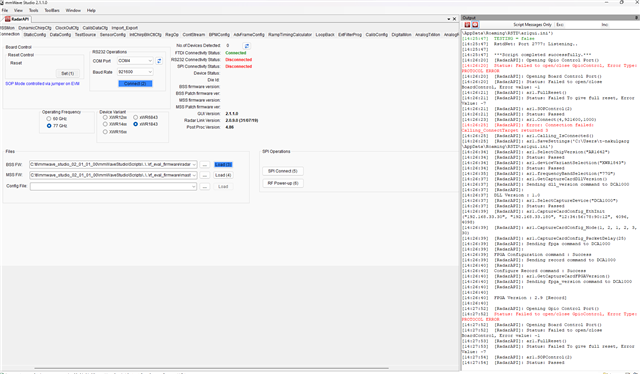Image resolution: width=640 pixels, height=374 pixels.
Task: Expand the MSS FW path dropdown
Action: click(194, 175)
